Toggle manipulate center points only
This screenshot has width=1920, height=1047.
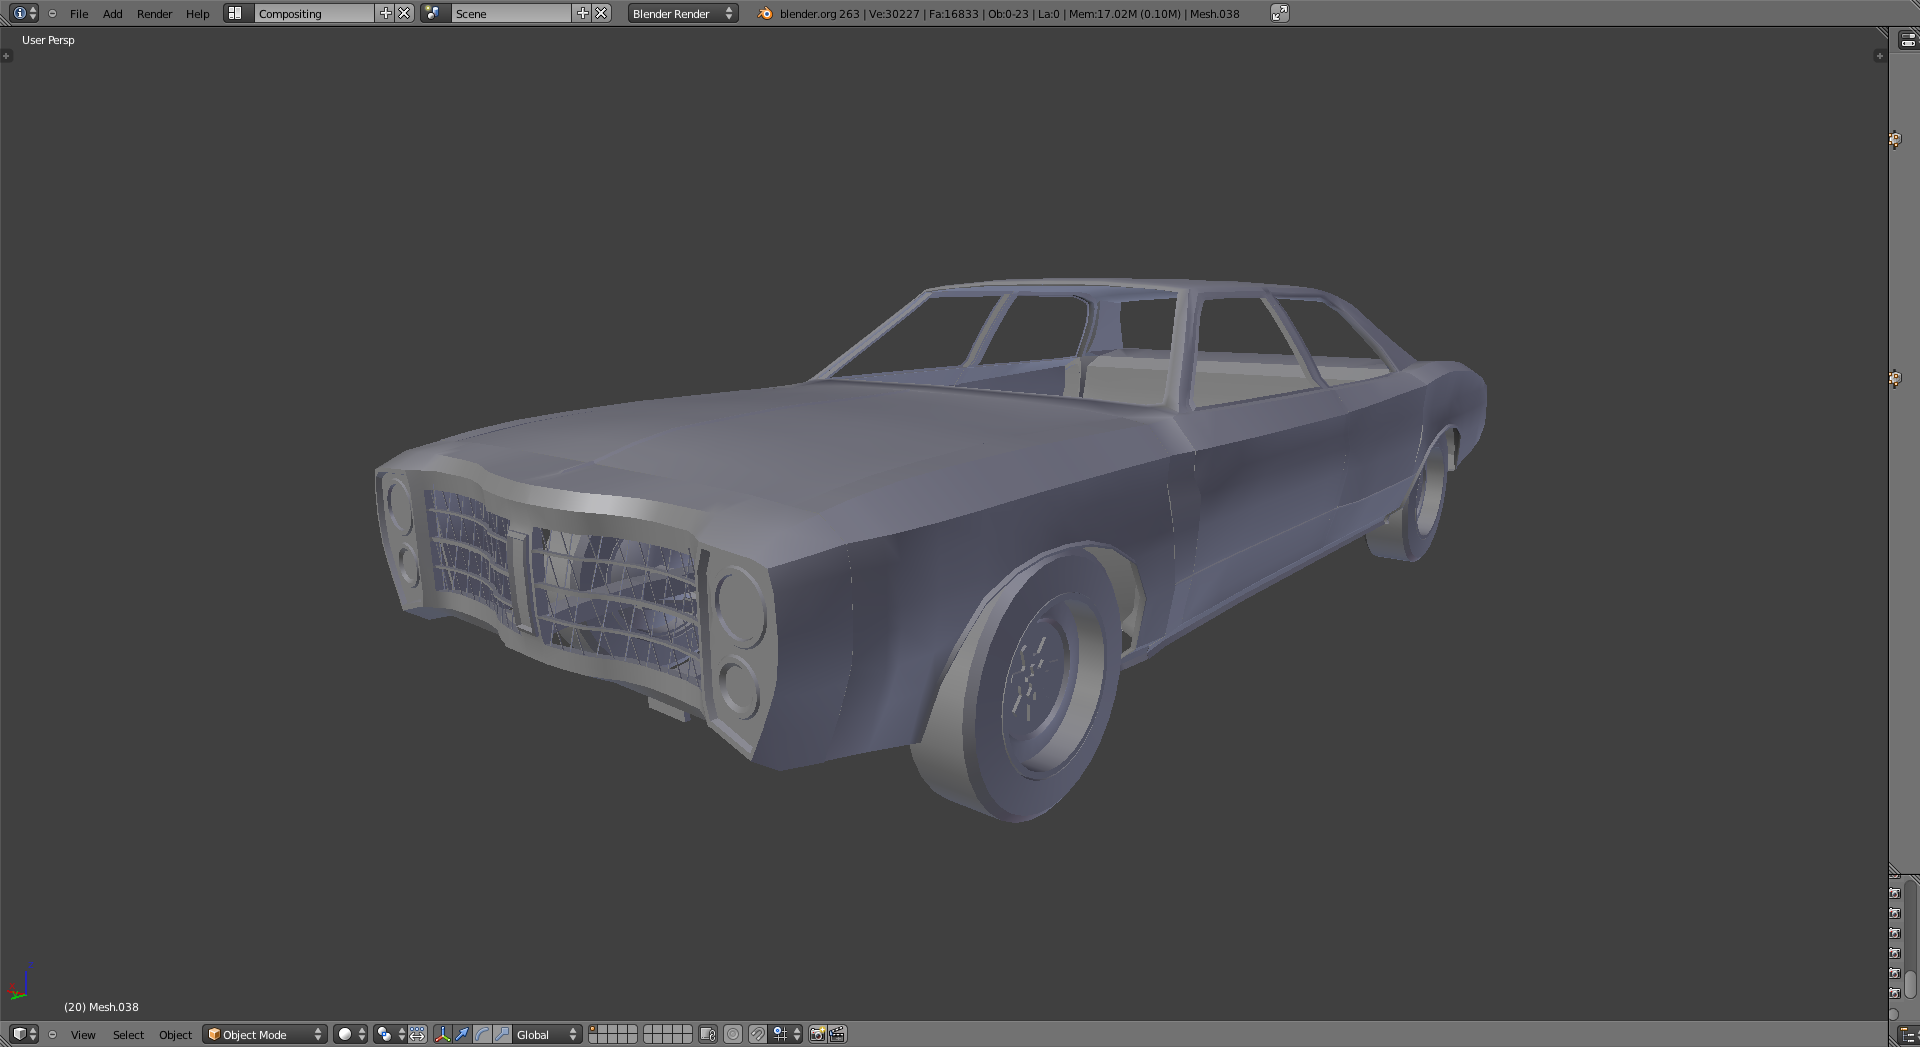[418, 1034]
